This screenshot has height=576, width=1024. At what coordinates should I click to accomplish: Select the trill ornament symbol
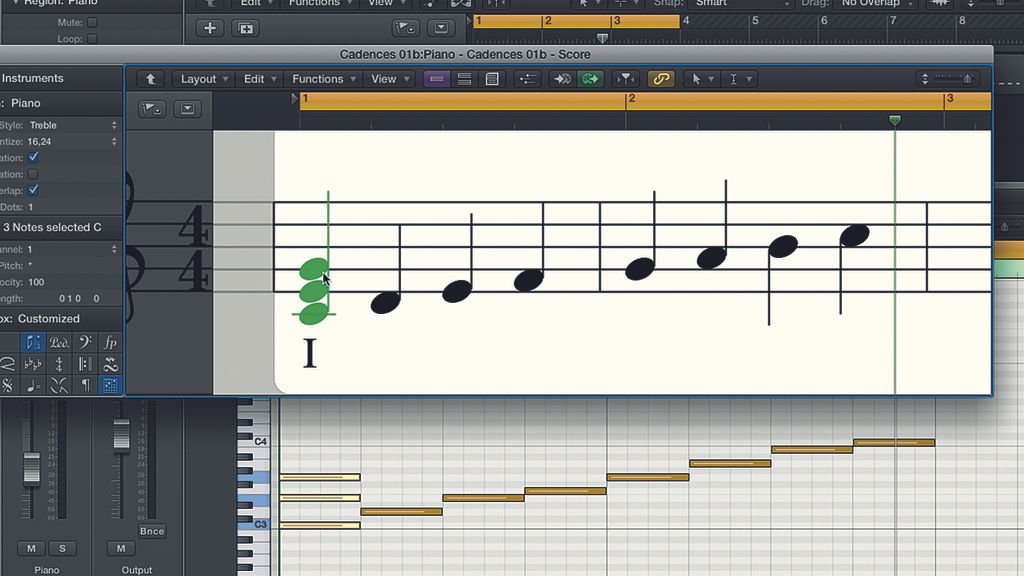click(110, 364)
